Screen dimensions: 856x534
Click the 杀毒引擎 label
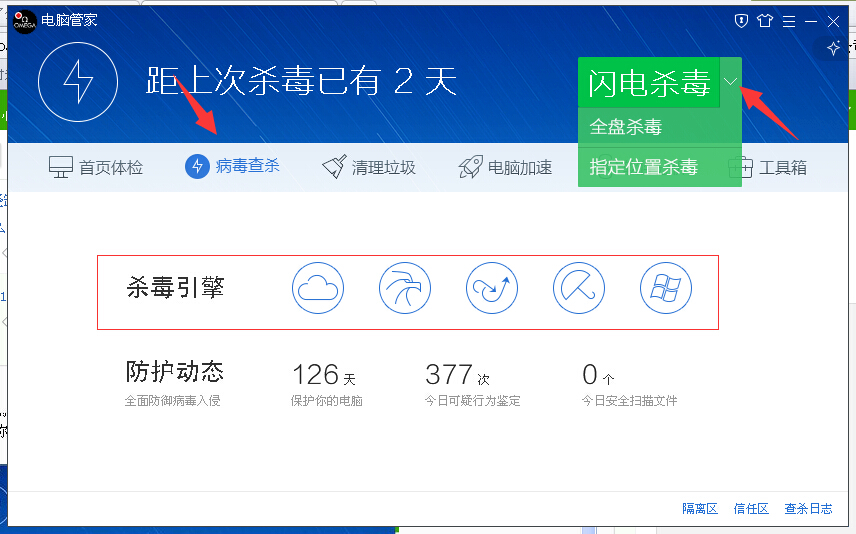click(175, 287)
